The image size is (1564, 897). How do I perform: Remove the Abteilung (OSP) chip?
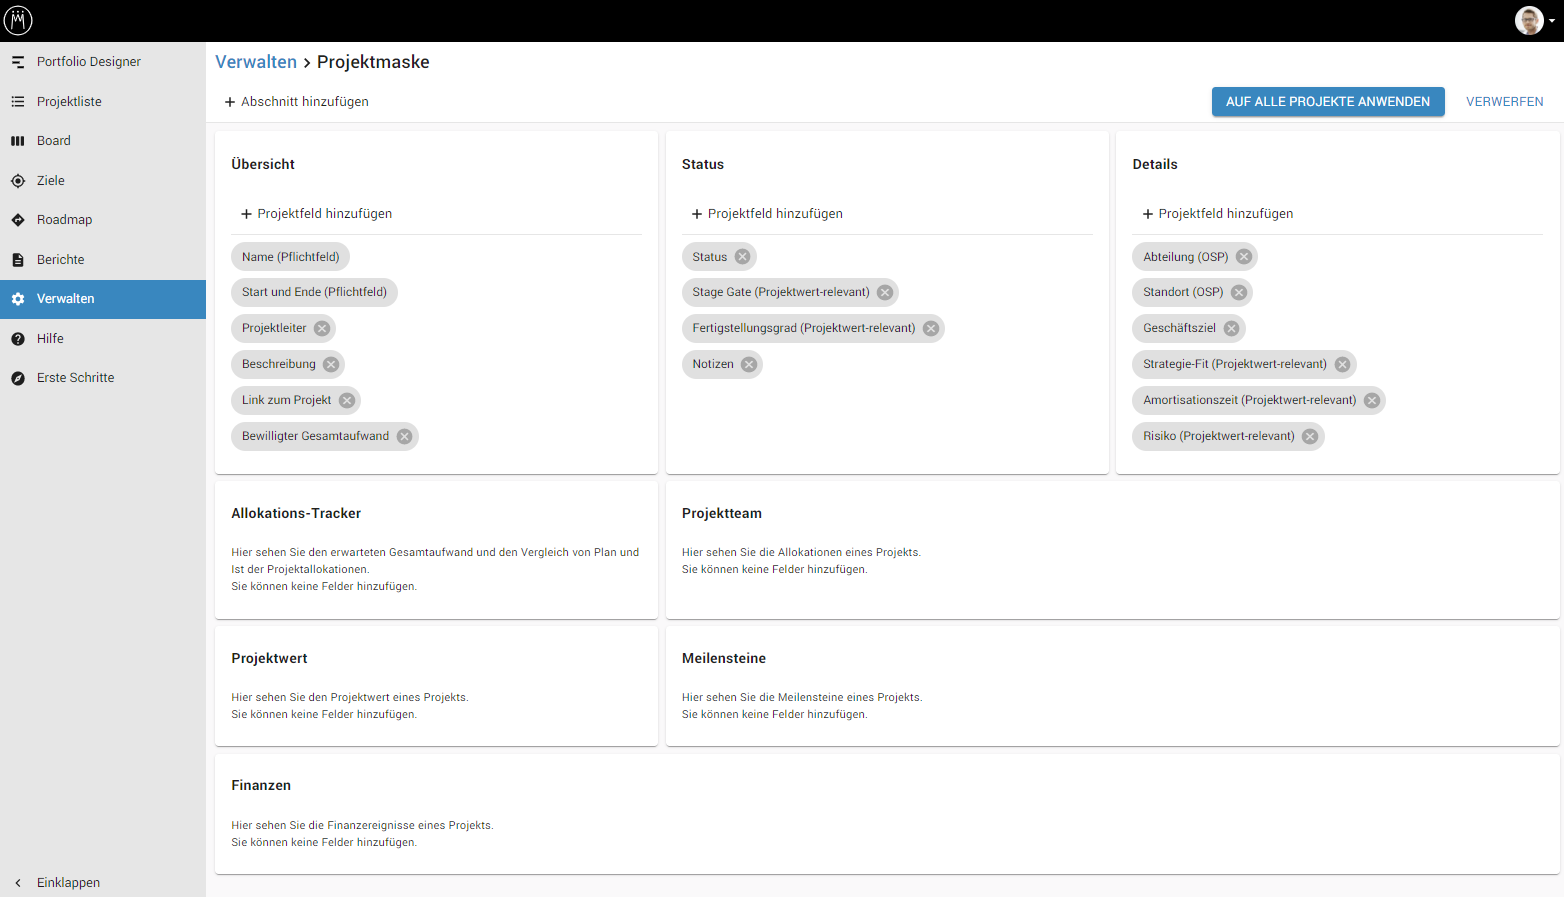click(1244, 257)
